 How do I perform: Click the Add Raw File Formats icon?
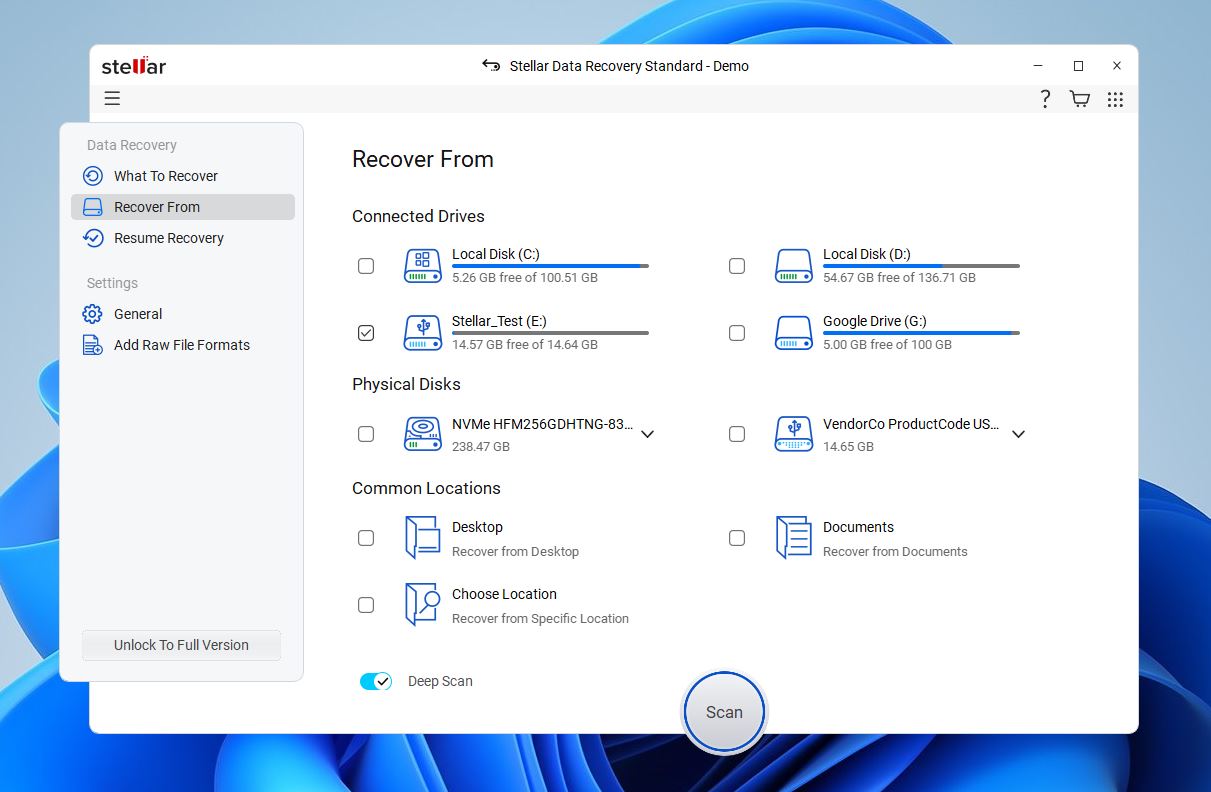(x=92, y=345)
